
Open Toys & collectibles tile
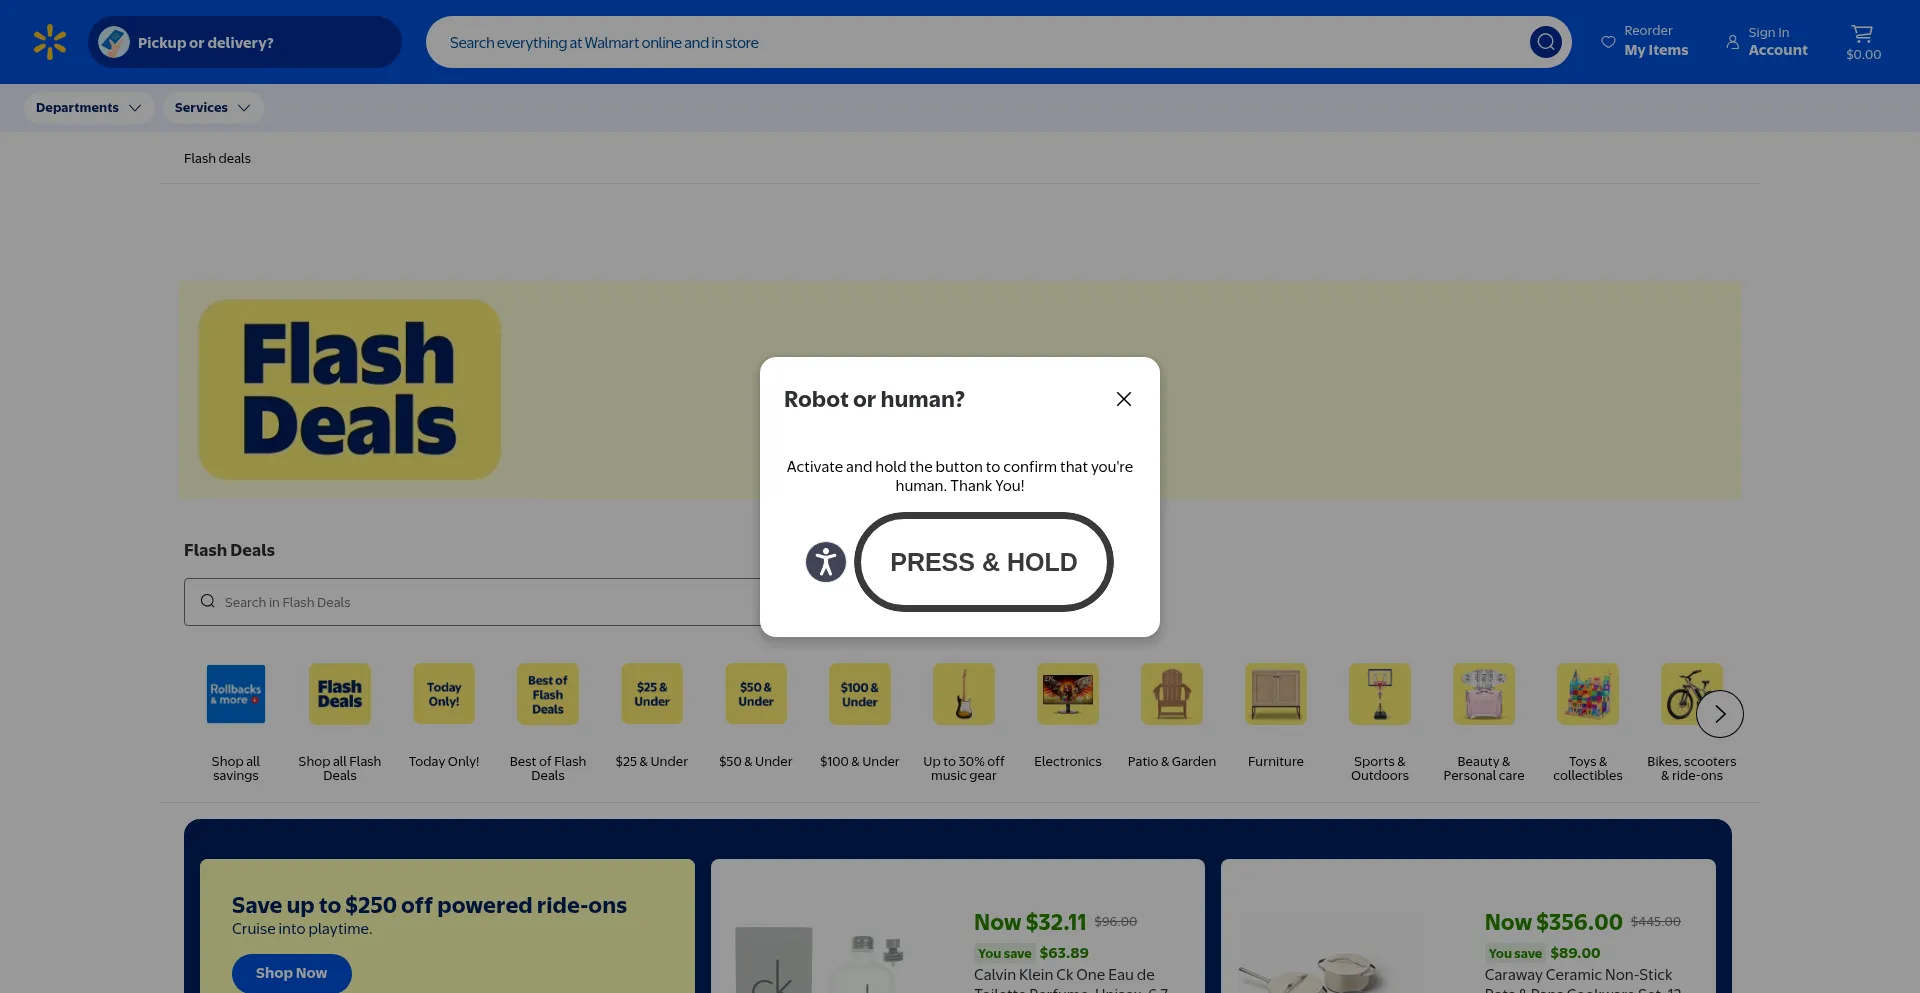pyautogui.click(x=1588, y=723)
